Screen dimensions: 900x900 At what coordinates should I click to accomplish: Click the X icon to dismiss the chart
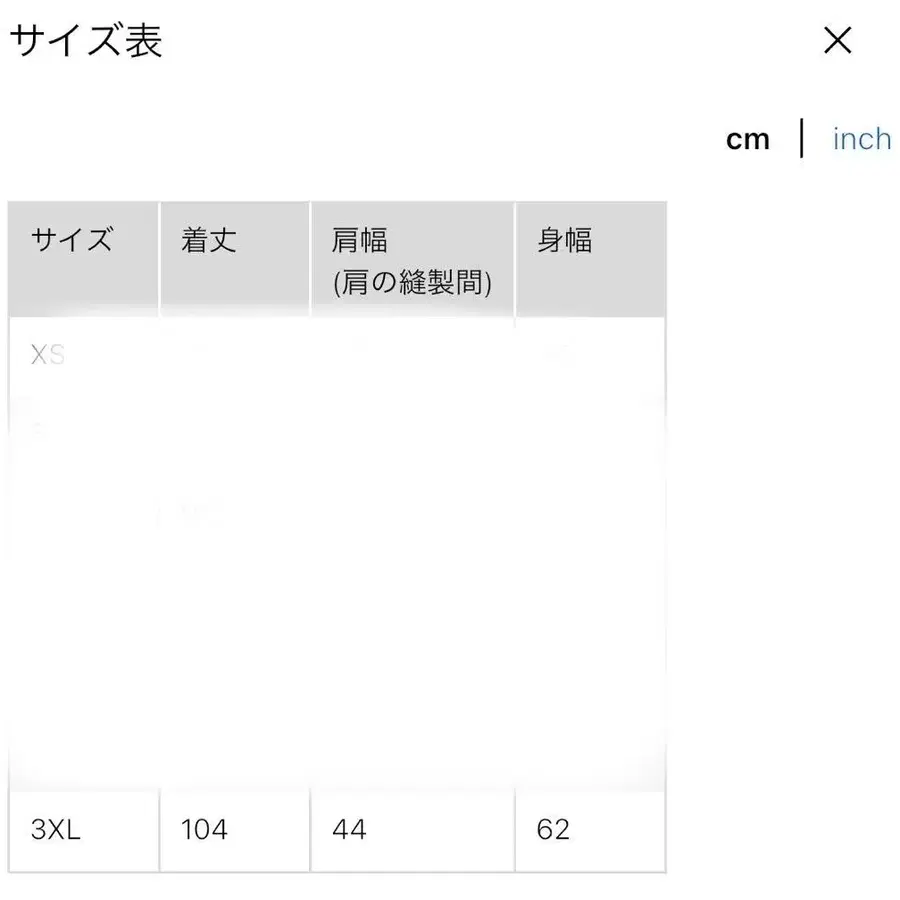(836, 42)
